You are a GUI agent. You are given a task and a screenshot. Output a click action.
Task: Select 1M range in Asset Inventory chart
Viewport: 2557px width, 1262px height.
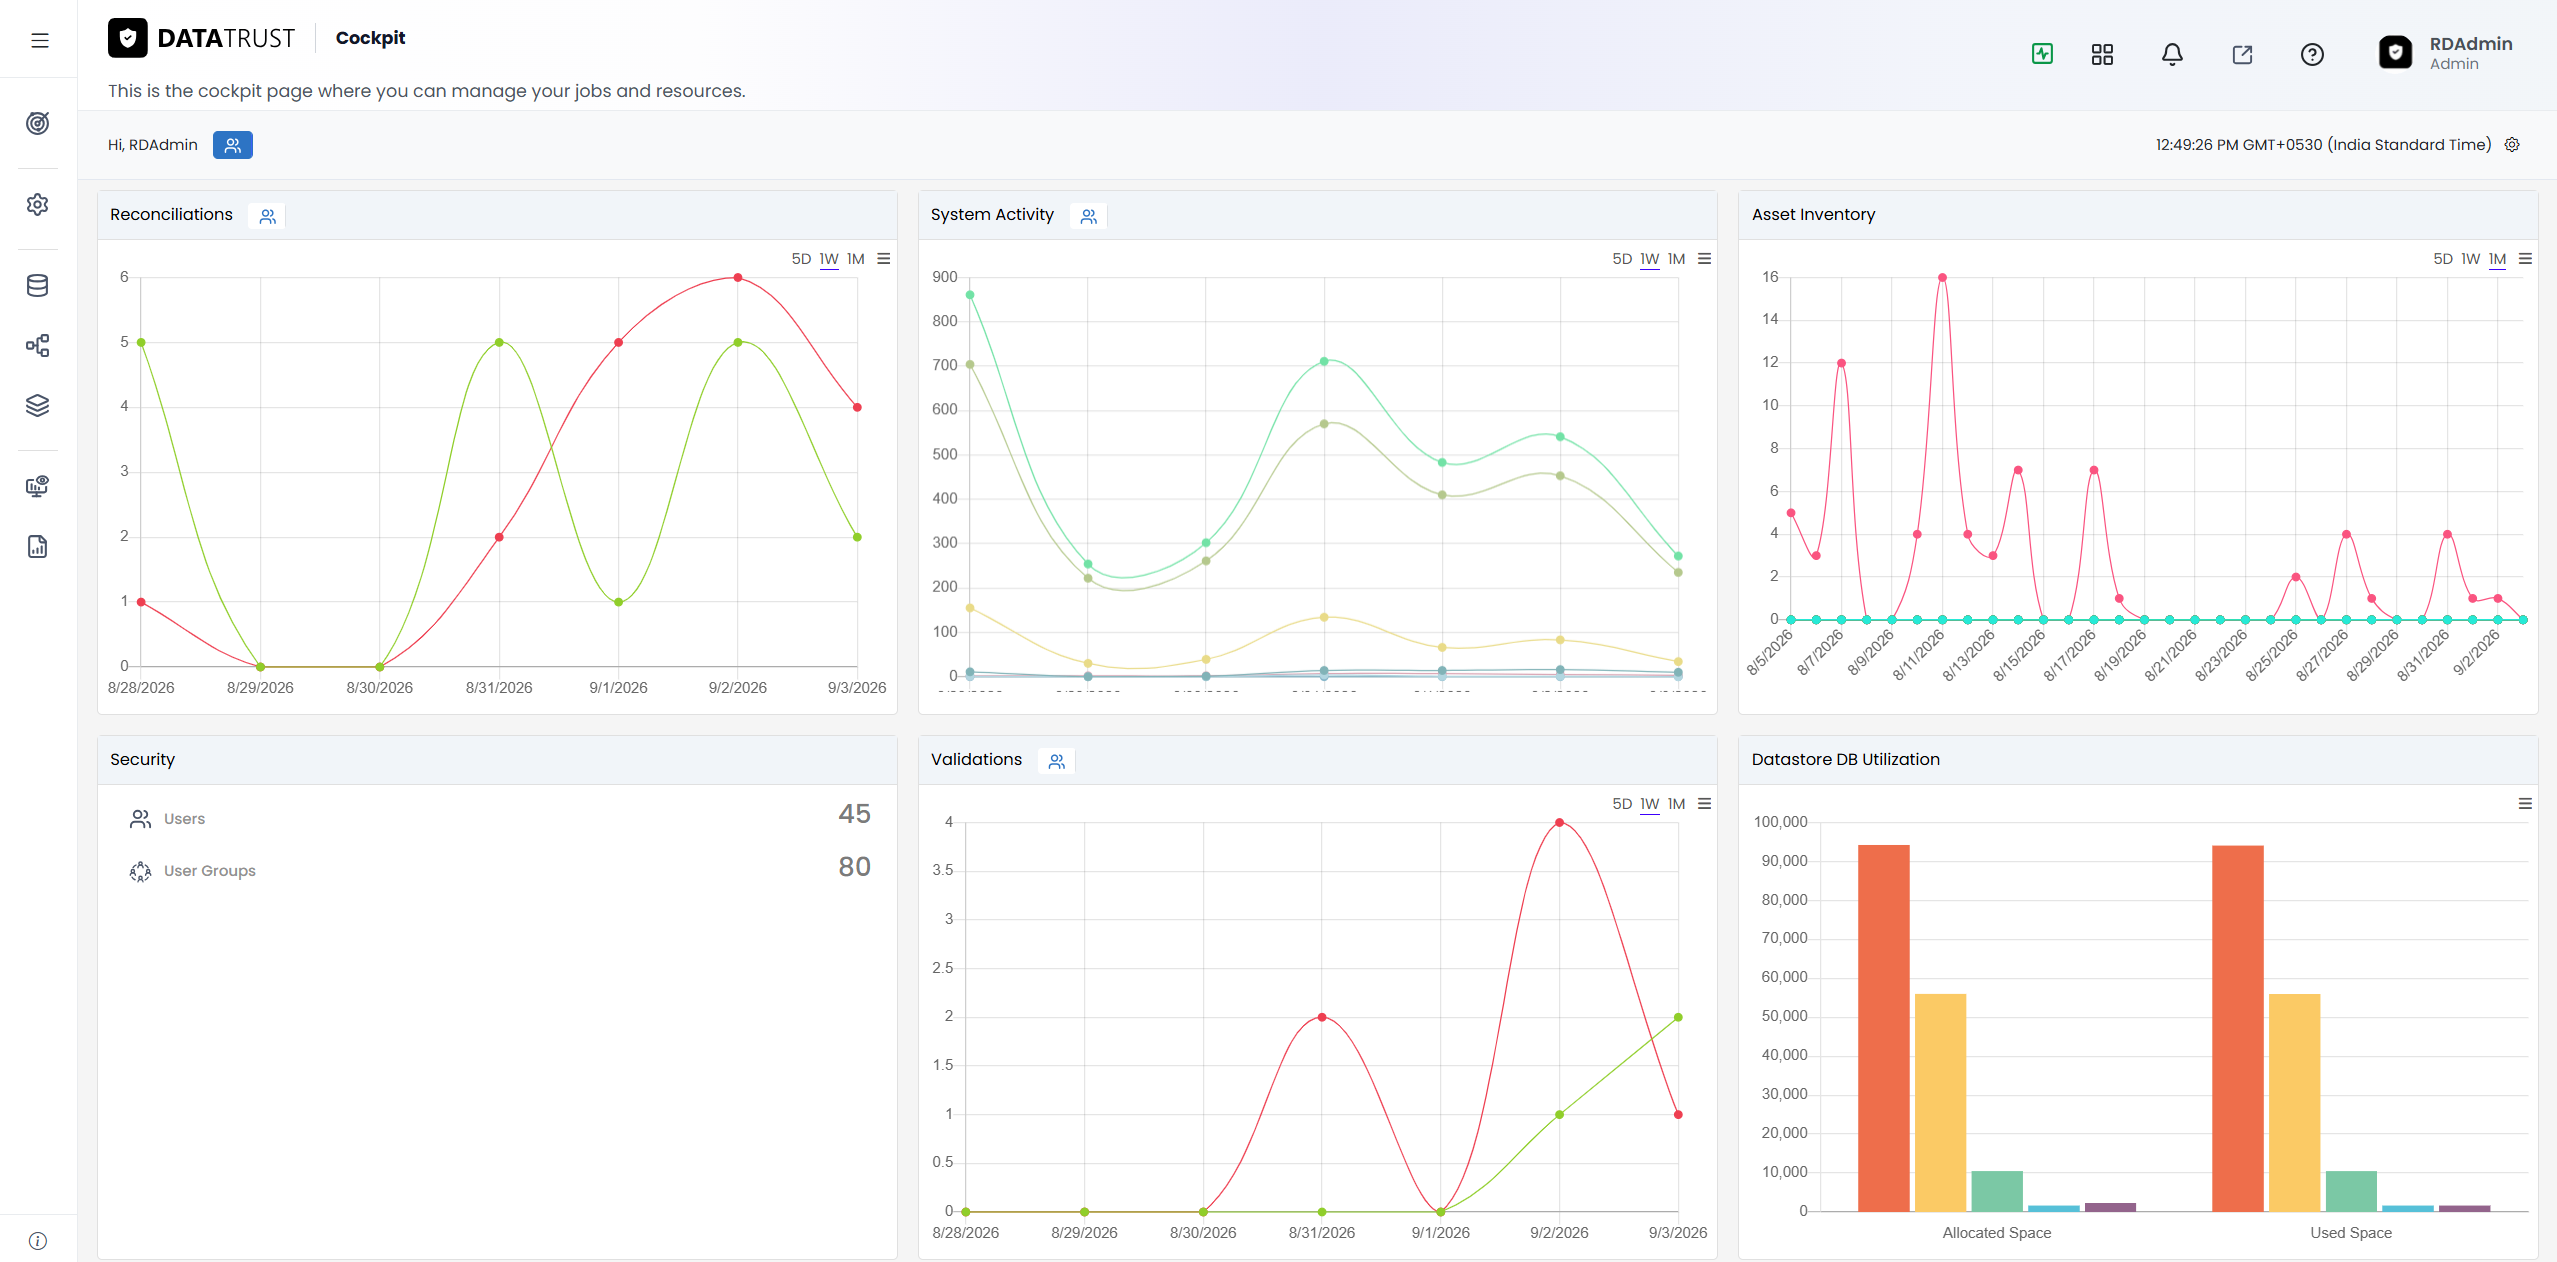tap(2498, 259)
